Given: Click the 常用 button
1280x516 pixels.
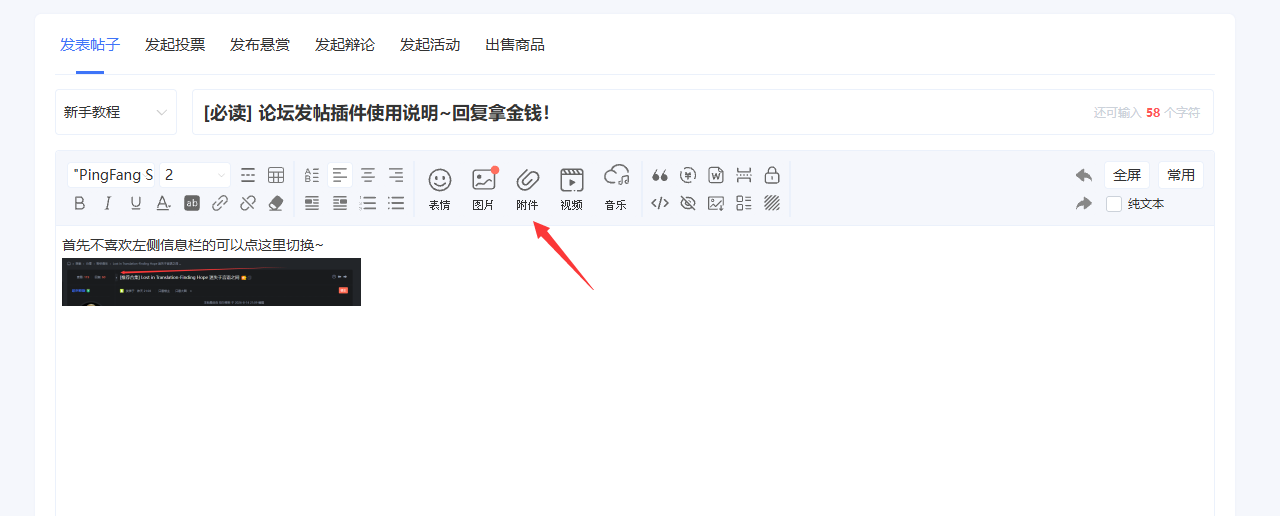Looking at the screenshot, I should 1181,175.
